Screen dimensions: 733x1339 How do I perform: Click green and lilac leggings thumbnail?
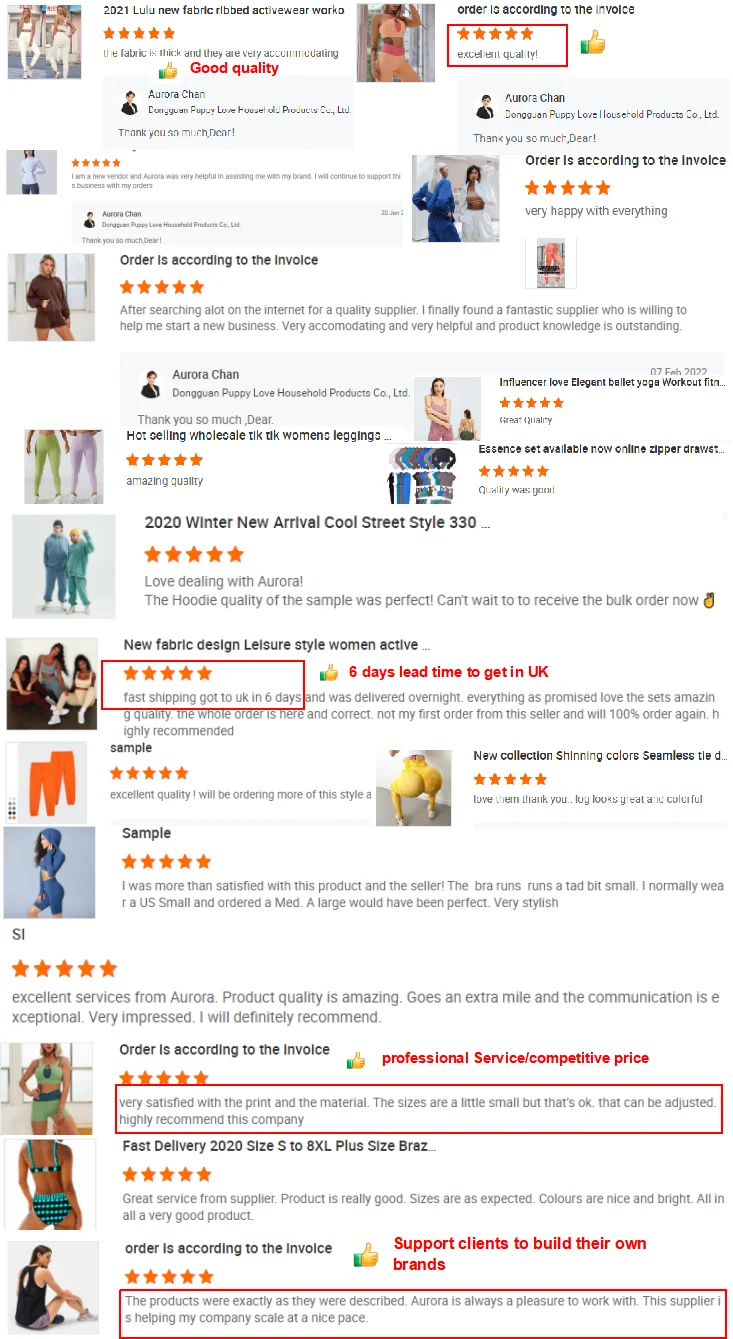pyautogui.click(x=64, y=466)
